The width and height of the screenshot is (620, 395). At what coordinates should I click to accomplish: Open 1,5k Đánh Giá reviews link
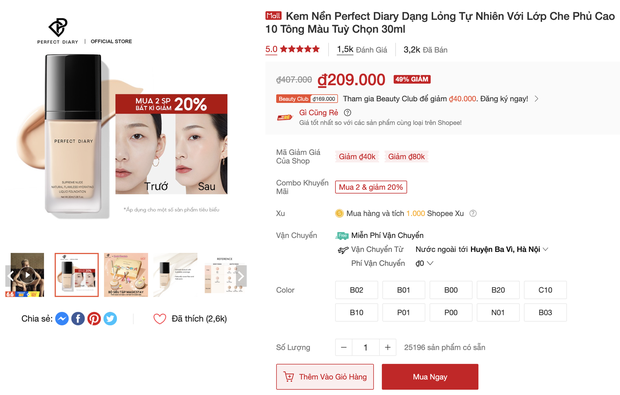pos(362,50)
